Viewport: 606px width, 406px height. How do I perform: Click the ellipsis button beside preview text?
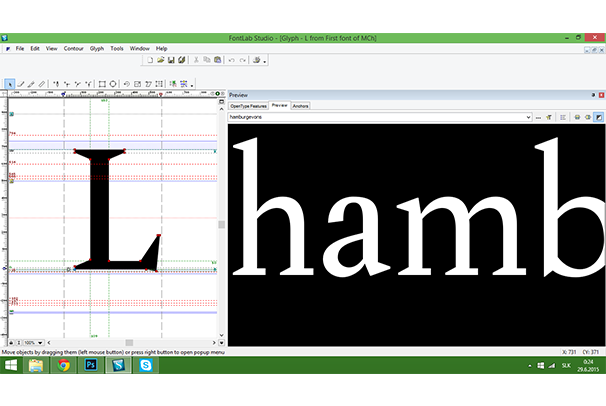539,117
